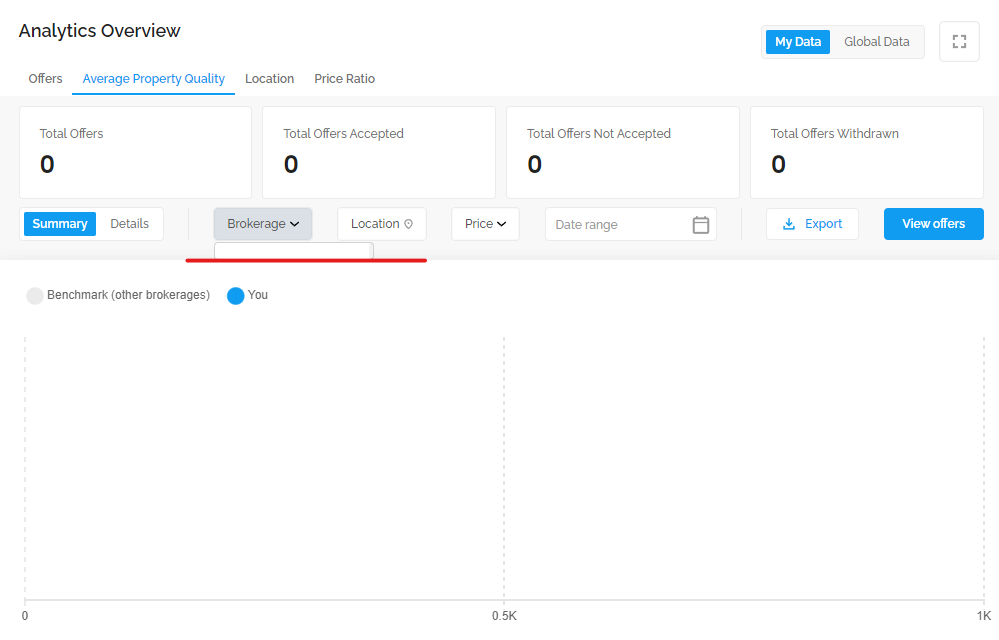Toggle the Benchmark legend gray swatch
The image size is (999, 640).
35,295
